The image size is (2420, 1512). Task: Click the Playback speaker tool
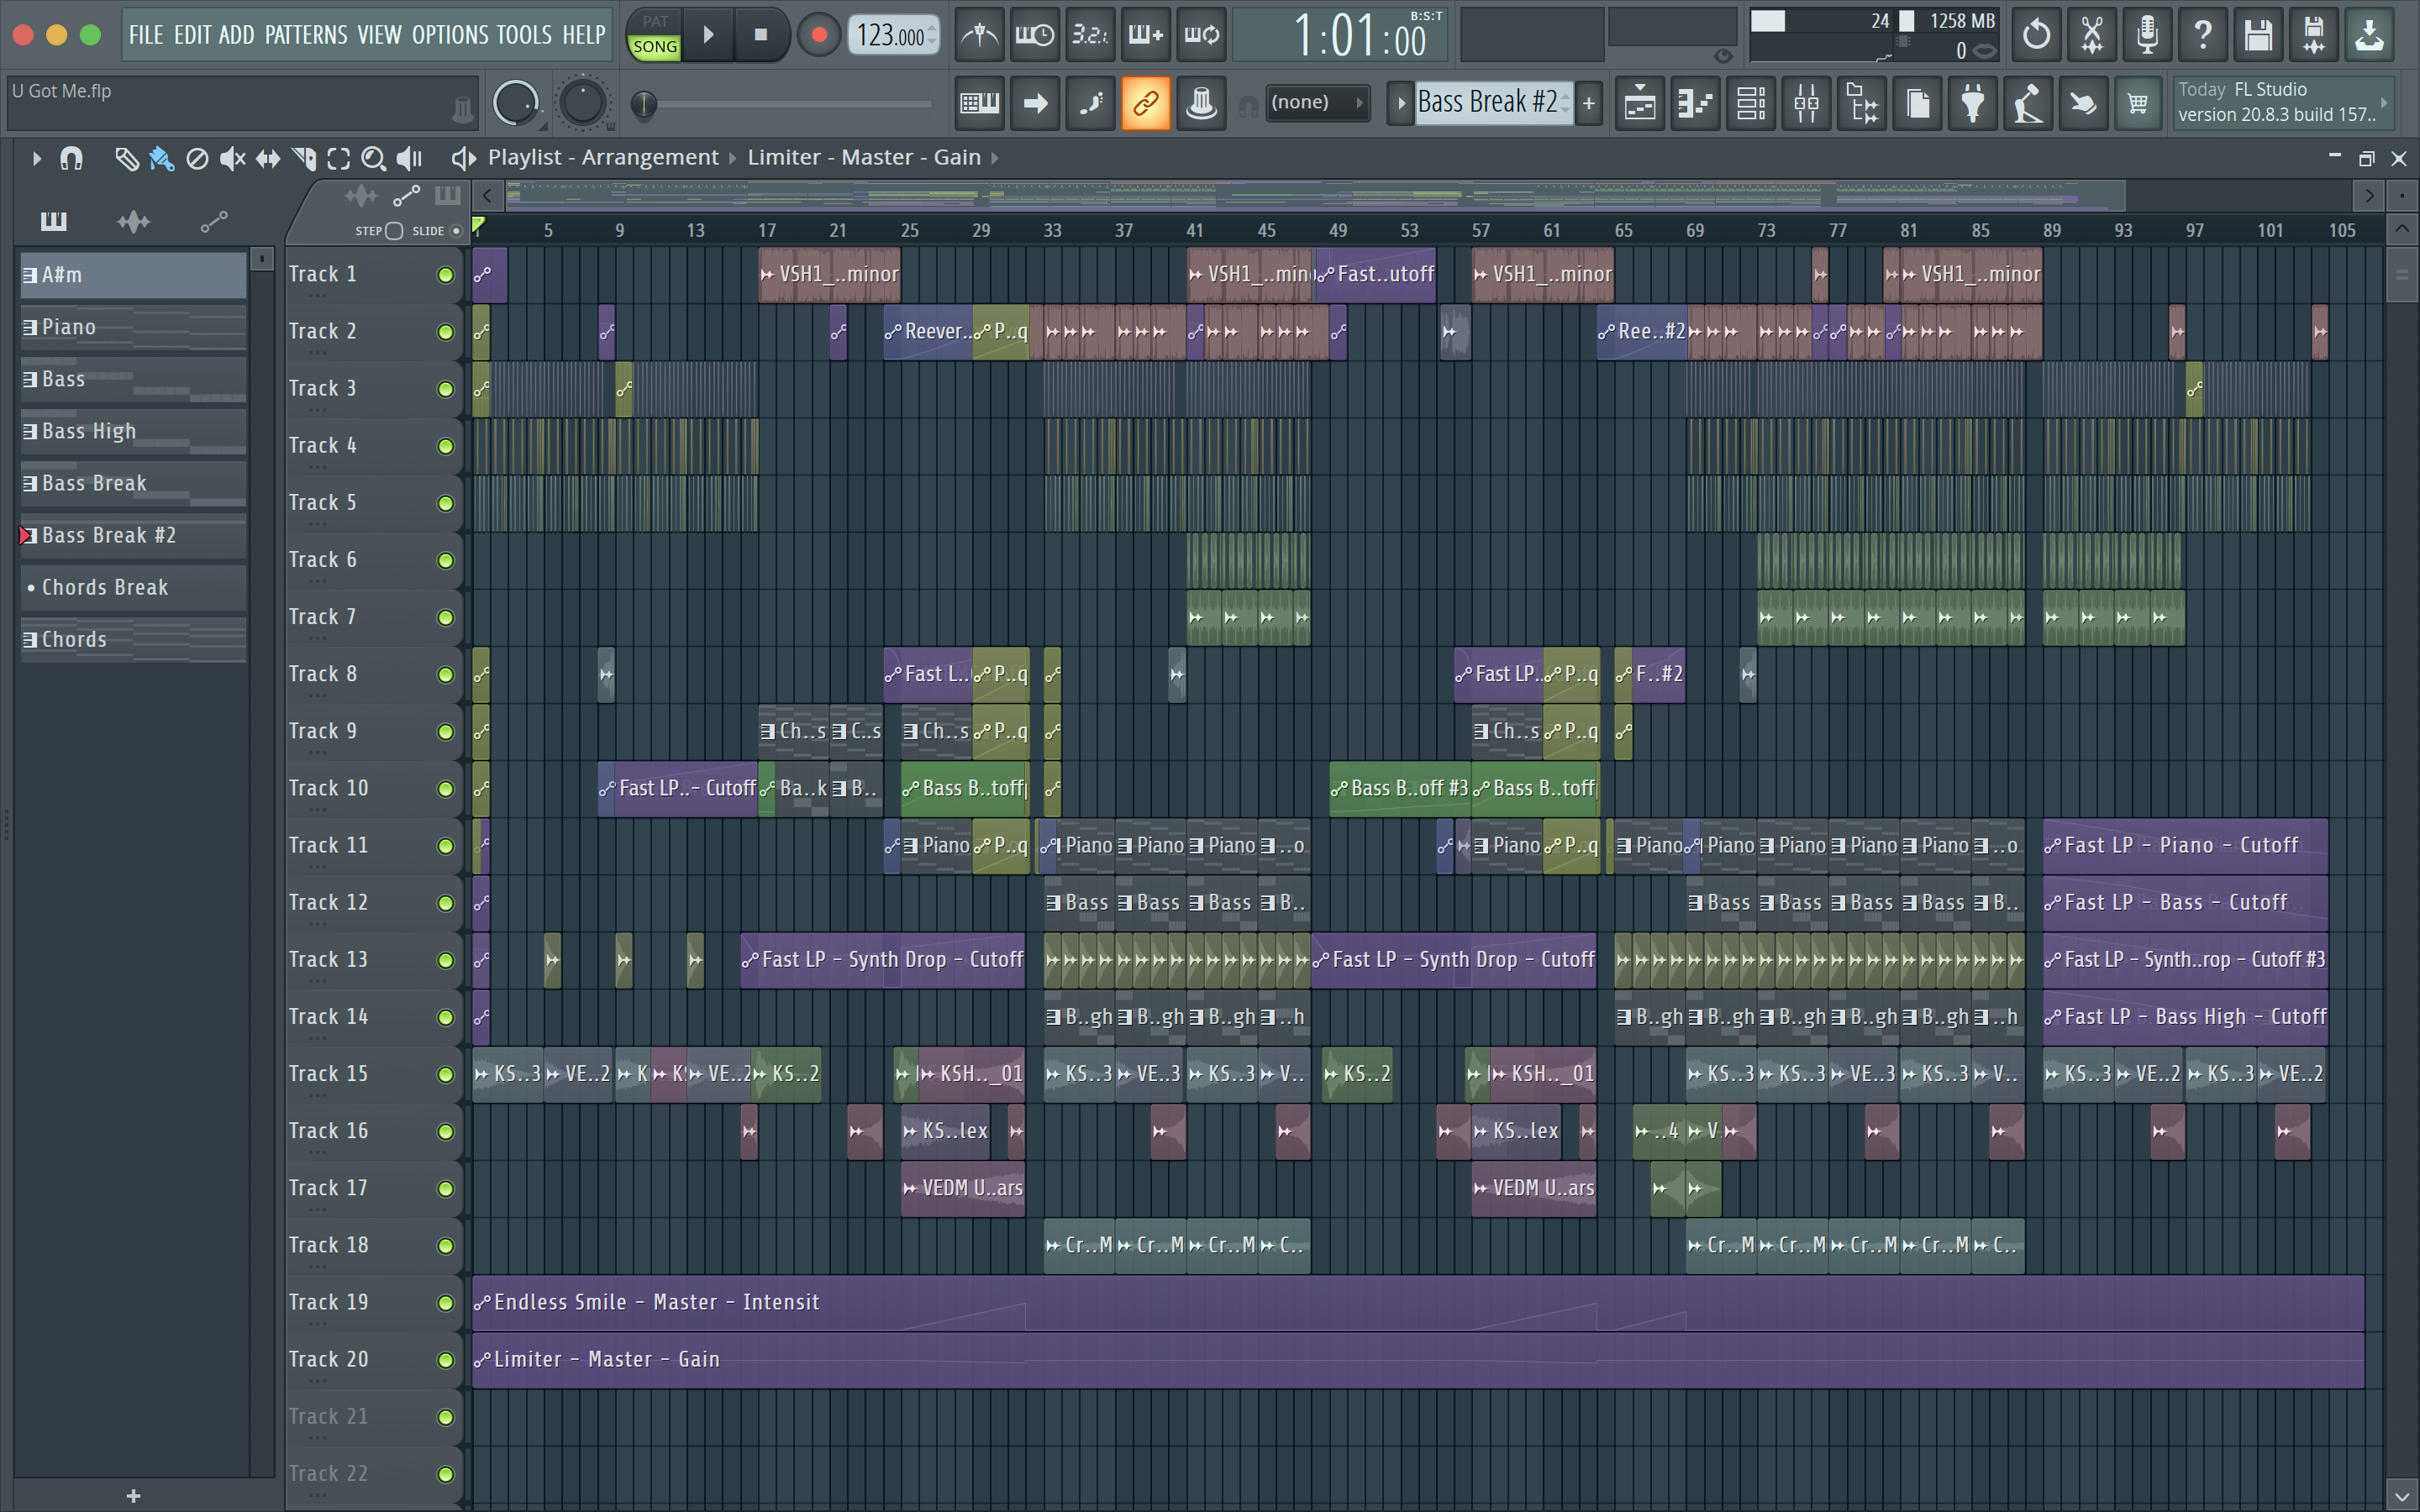(x=409, y=158)
